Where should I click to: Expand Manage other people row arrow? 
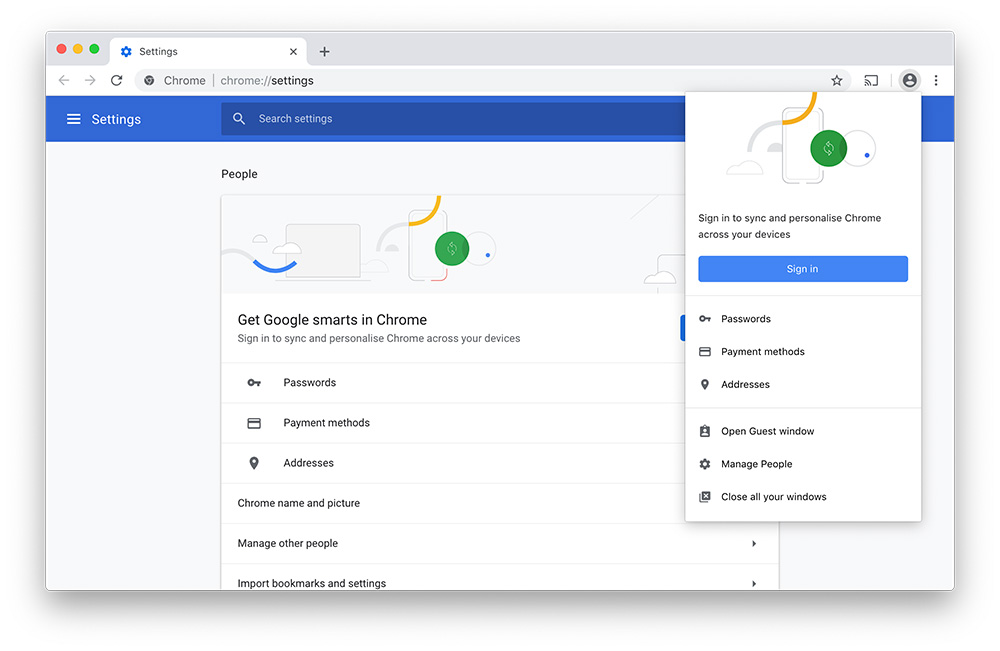[x=754, y=543]
